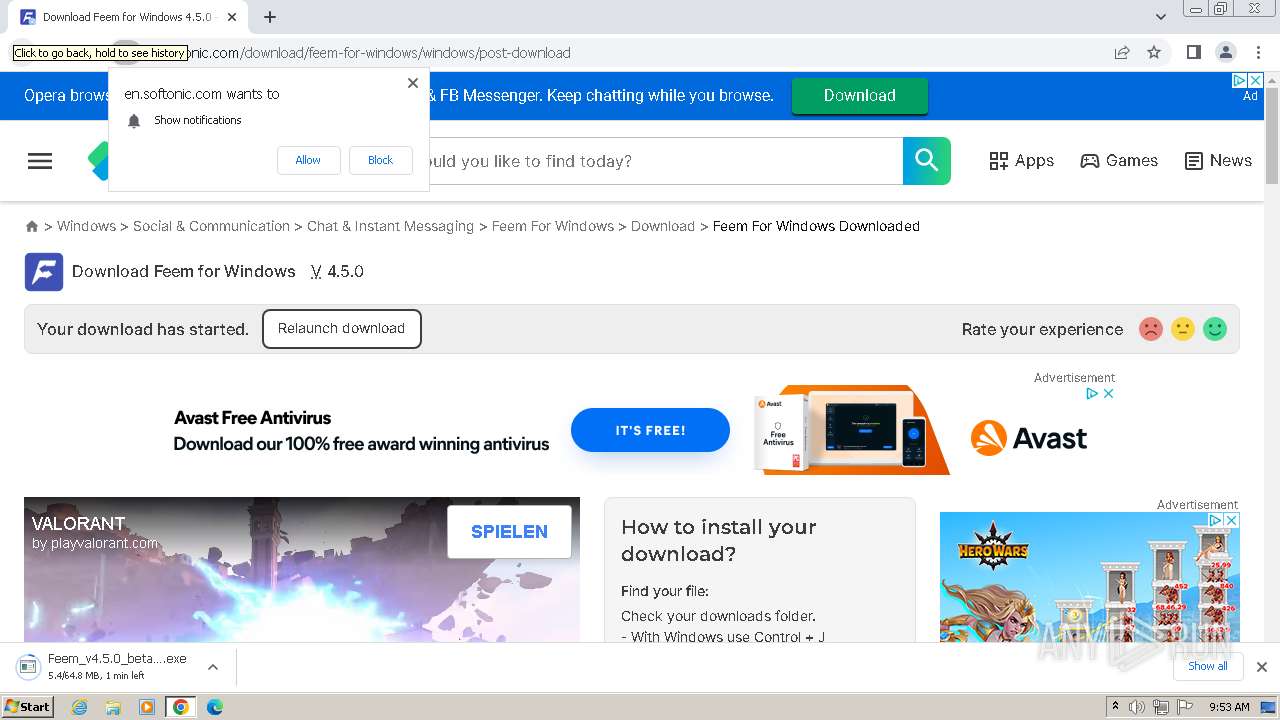Open Chat & Instant Messaging breadcrumb
Viewport: 1280px width, 720px height.
point(390,226)
